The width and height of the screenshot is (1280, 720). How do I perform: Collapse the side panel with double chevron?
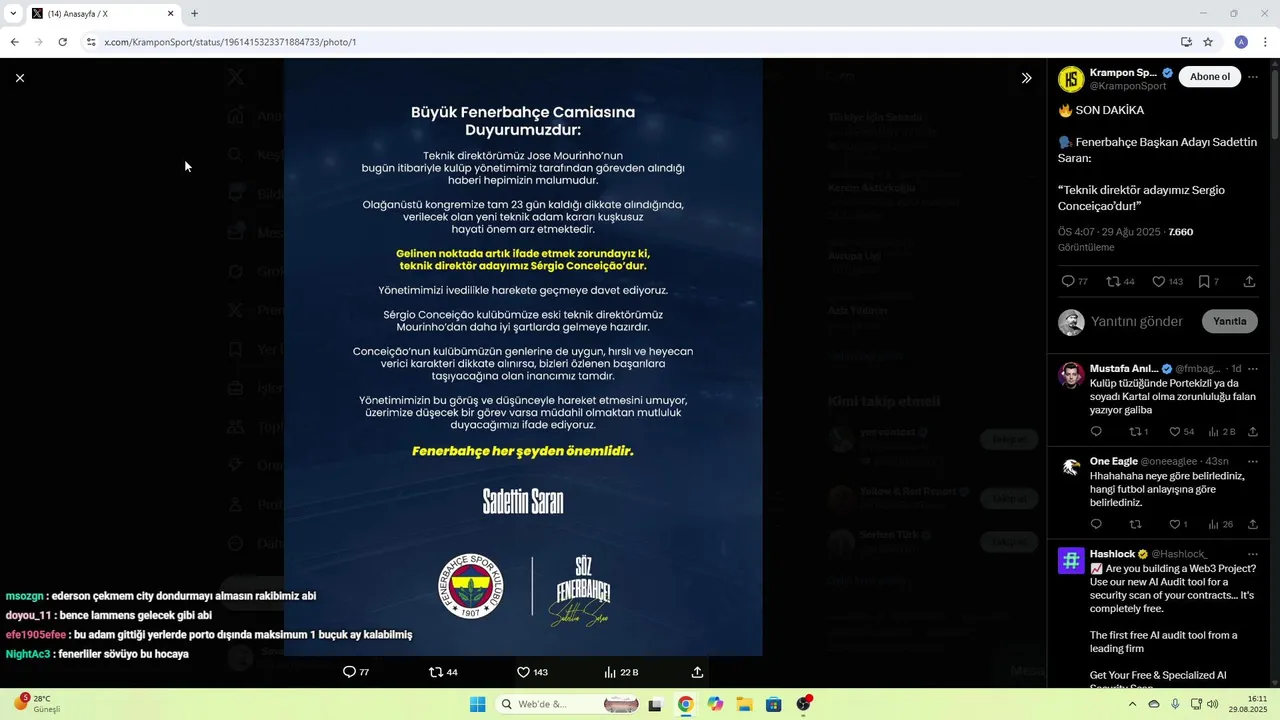1026,78
